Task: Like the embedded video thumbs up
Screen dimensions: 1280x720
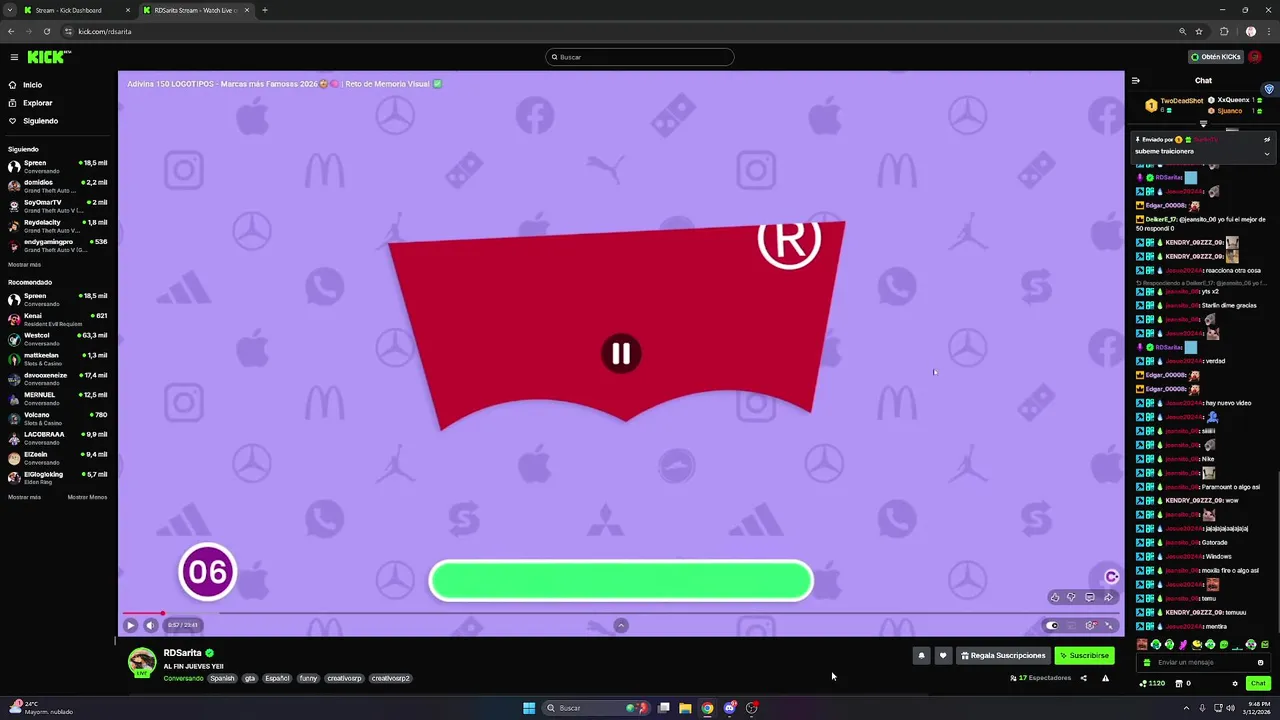Action: click(1054, 597)
